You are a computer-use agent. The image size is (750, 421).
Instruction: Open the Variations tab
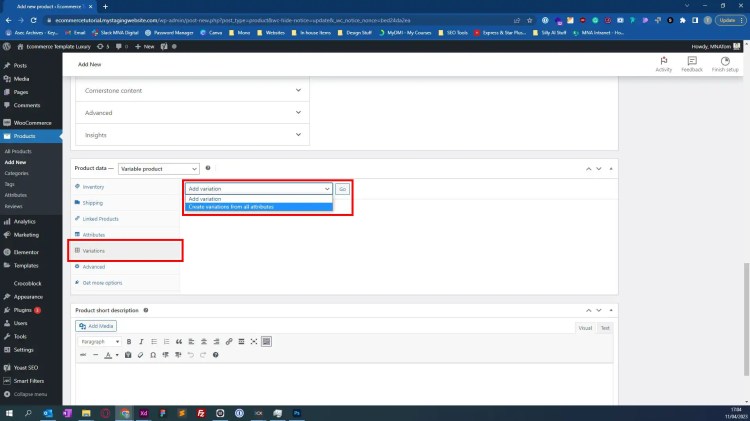point(126,251)
